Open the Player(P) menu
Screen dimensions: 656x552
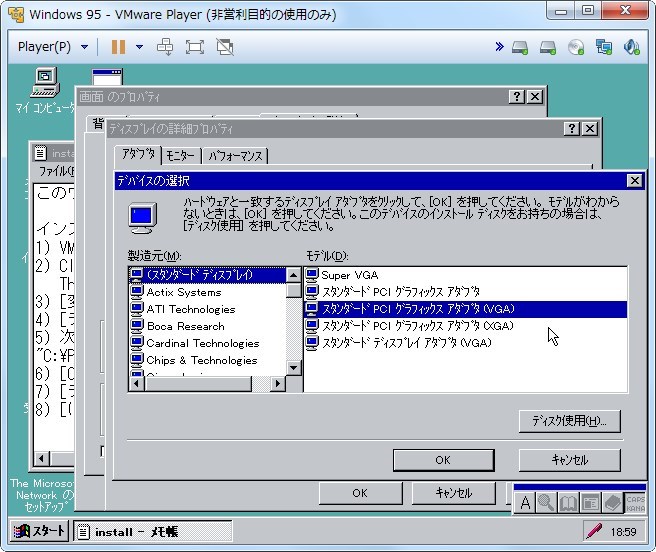pos(53,47)
